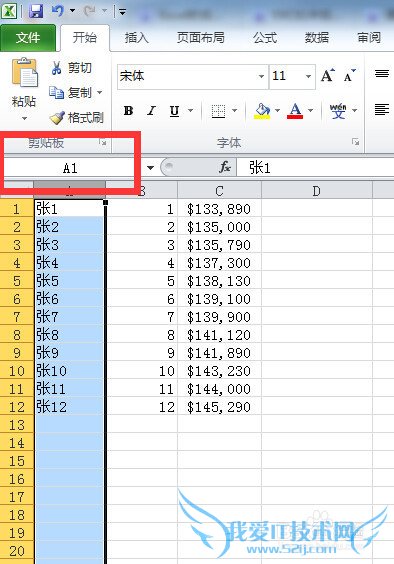
Task: Open the Name Box dropdown arrow
Action: coord(150,168)
